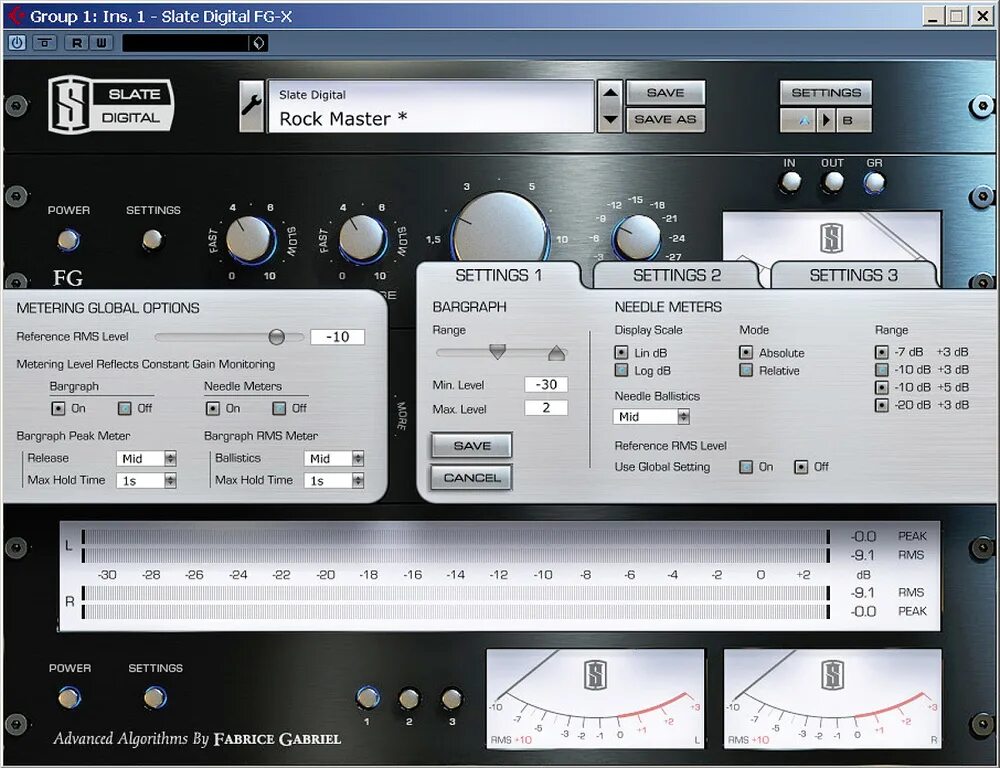1000x768 pixels.
Task: Open the top-right SETTINGS button
Action: tap(826, 93)
